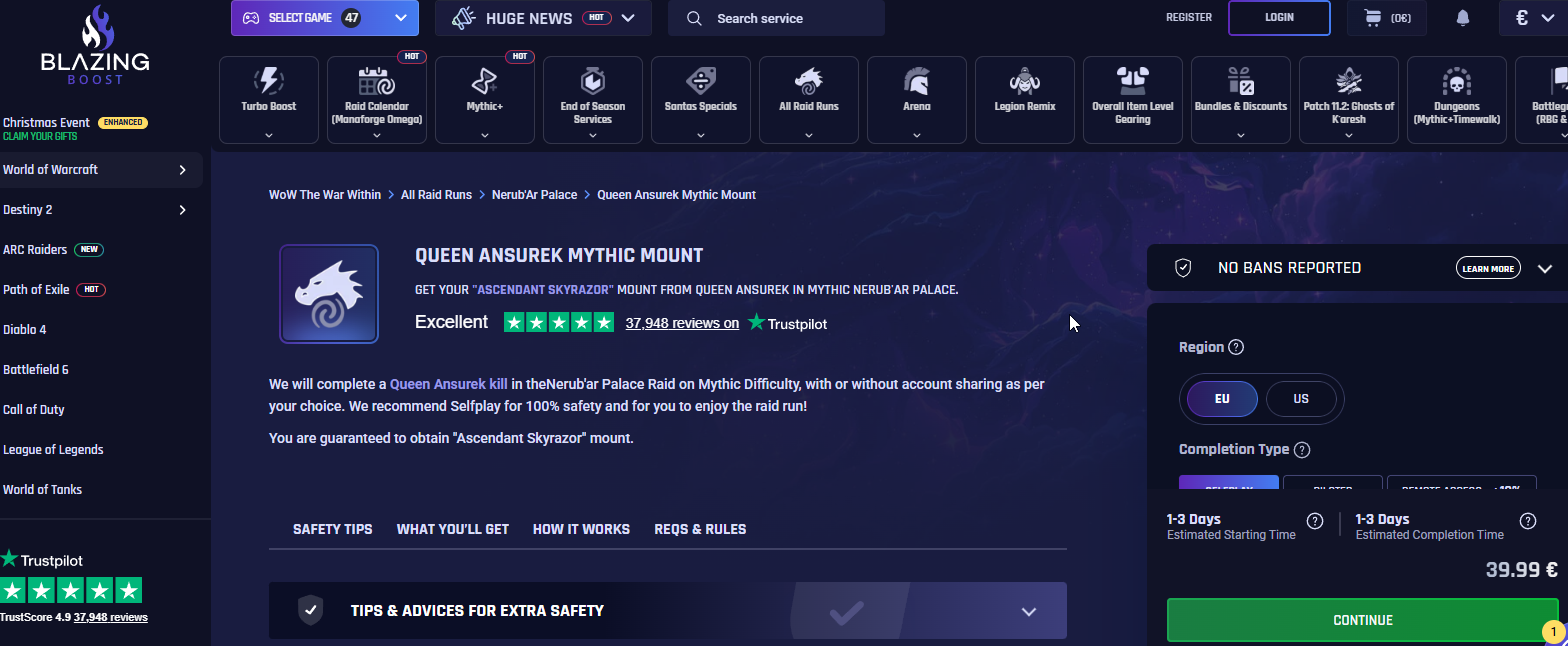Click the Learn More button

tap(1488, 268)
